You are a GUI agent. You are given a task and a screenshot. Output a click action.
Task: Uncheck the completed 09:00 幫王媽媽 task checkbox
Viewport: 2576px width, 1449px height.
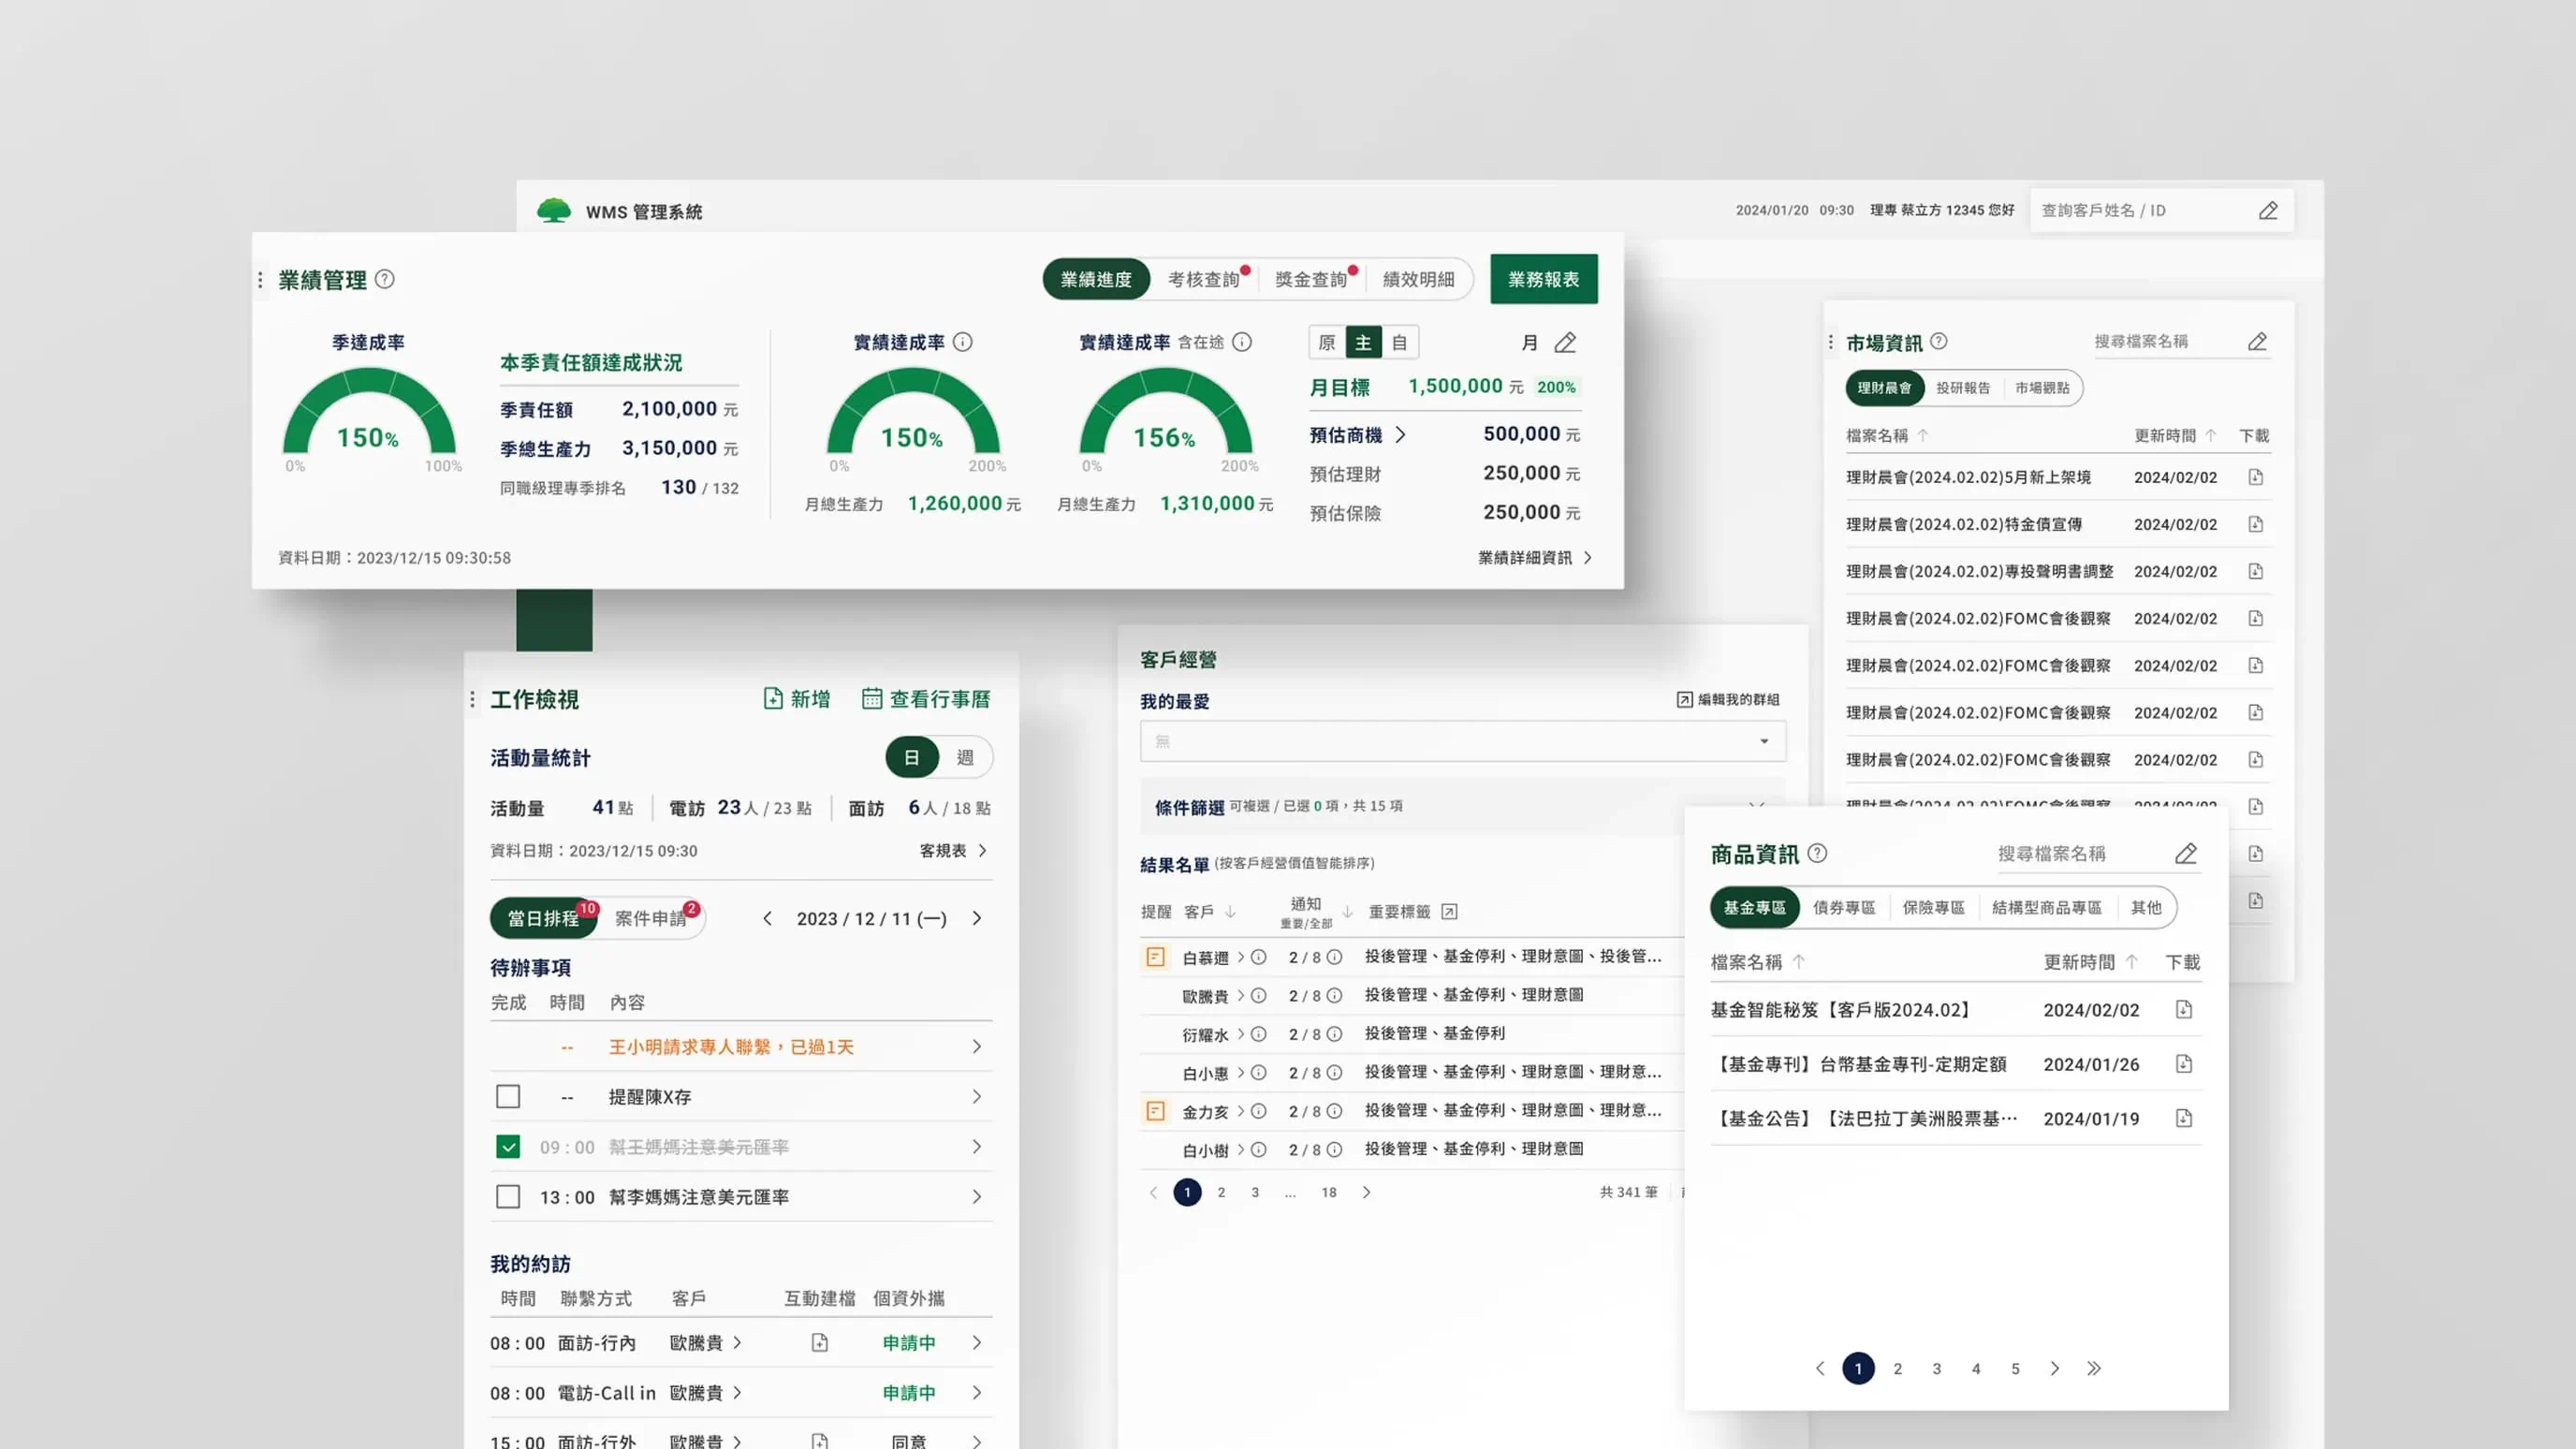[508, 1146]
